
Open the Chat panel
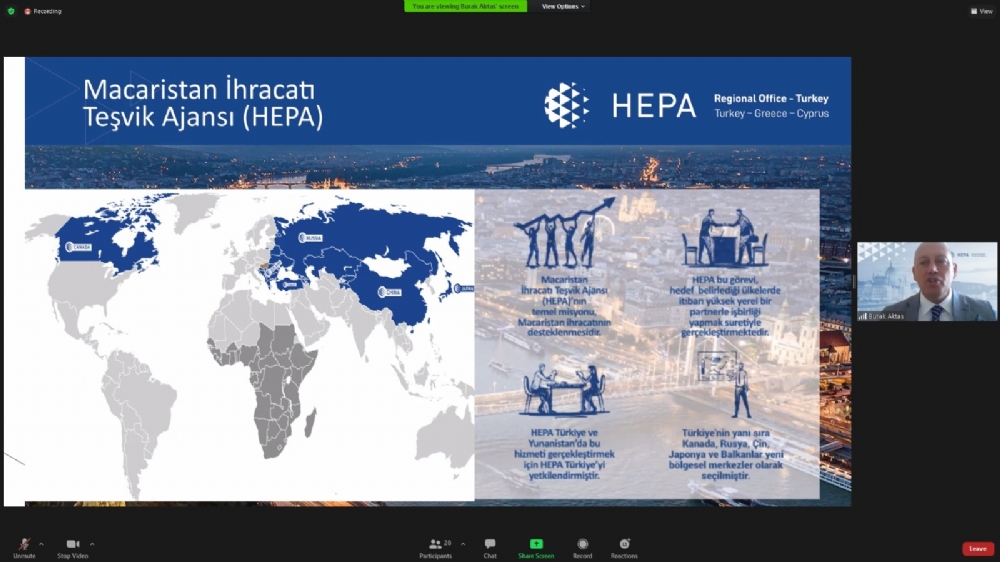(x=490, y=547)
